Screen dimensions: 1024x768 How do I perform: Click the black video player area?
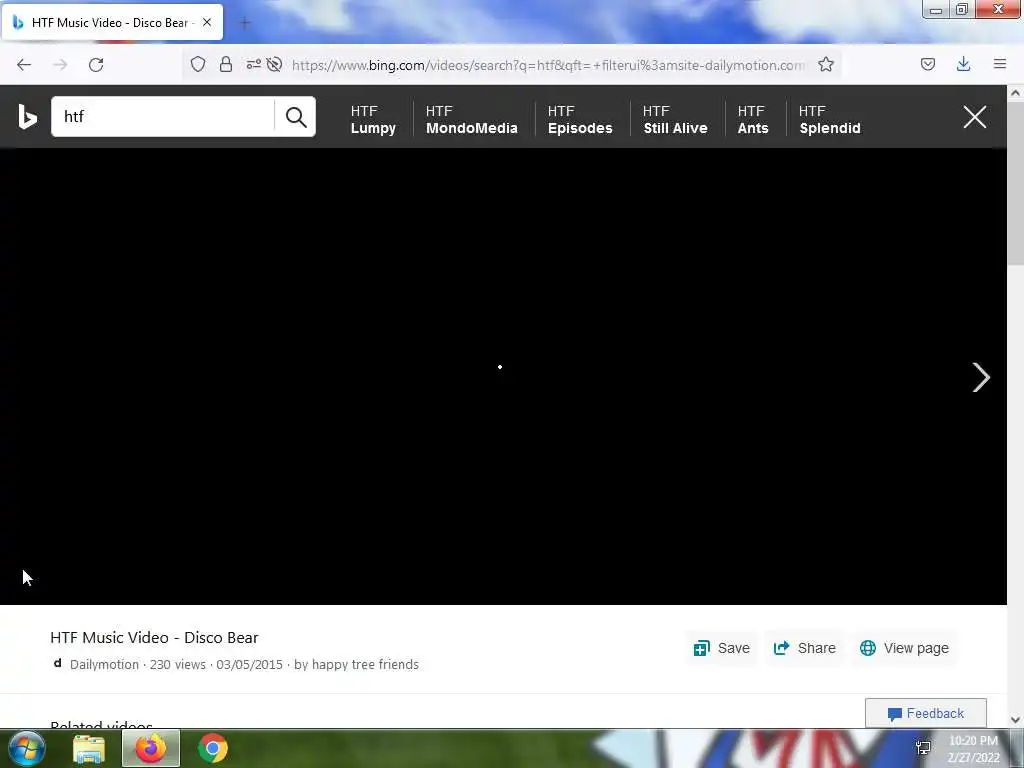503,376
